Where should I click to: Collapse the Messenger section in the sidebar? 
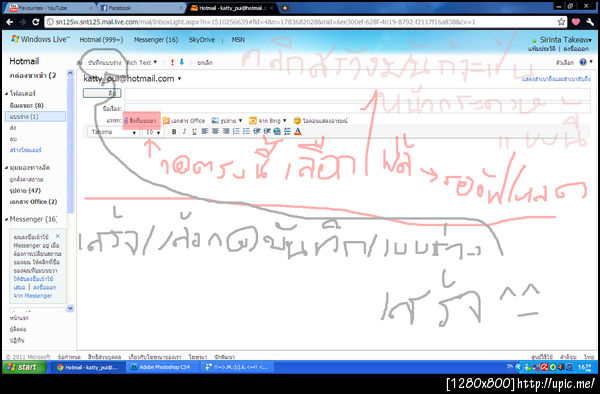(x=7, y=219)
